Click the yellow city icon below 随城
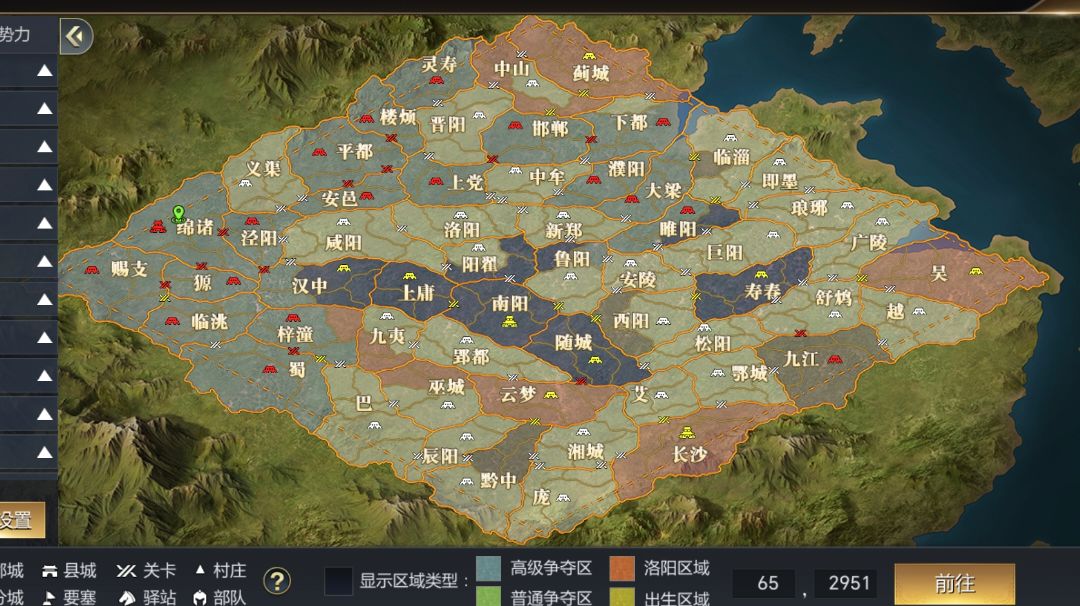The height and width of the screenshot is (606, 1080). coord(594,359)
